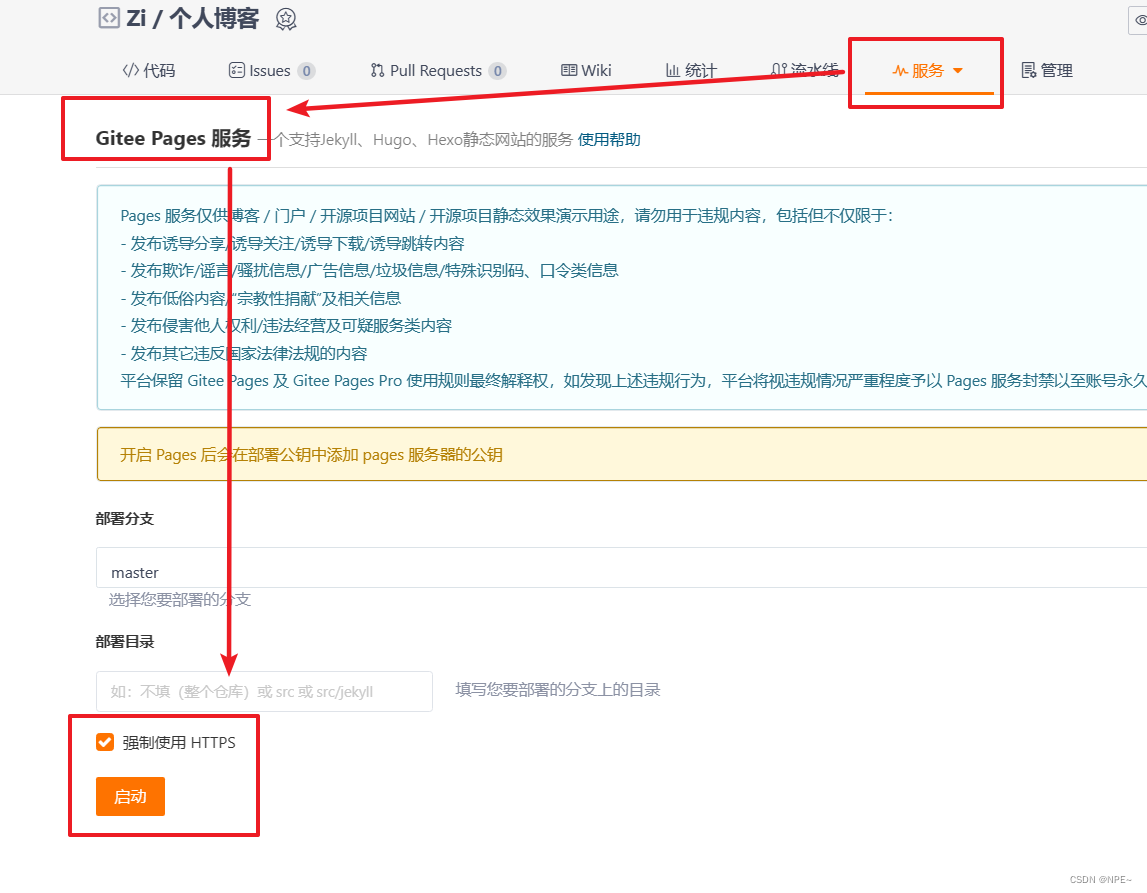Click the Wiki book icon
This screenshot has height=893, width=1147.
click(x=569, y=70)
